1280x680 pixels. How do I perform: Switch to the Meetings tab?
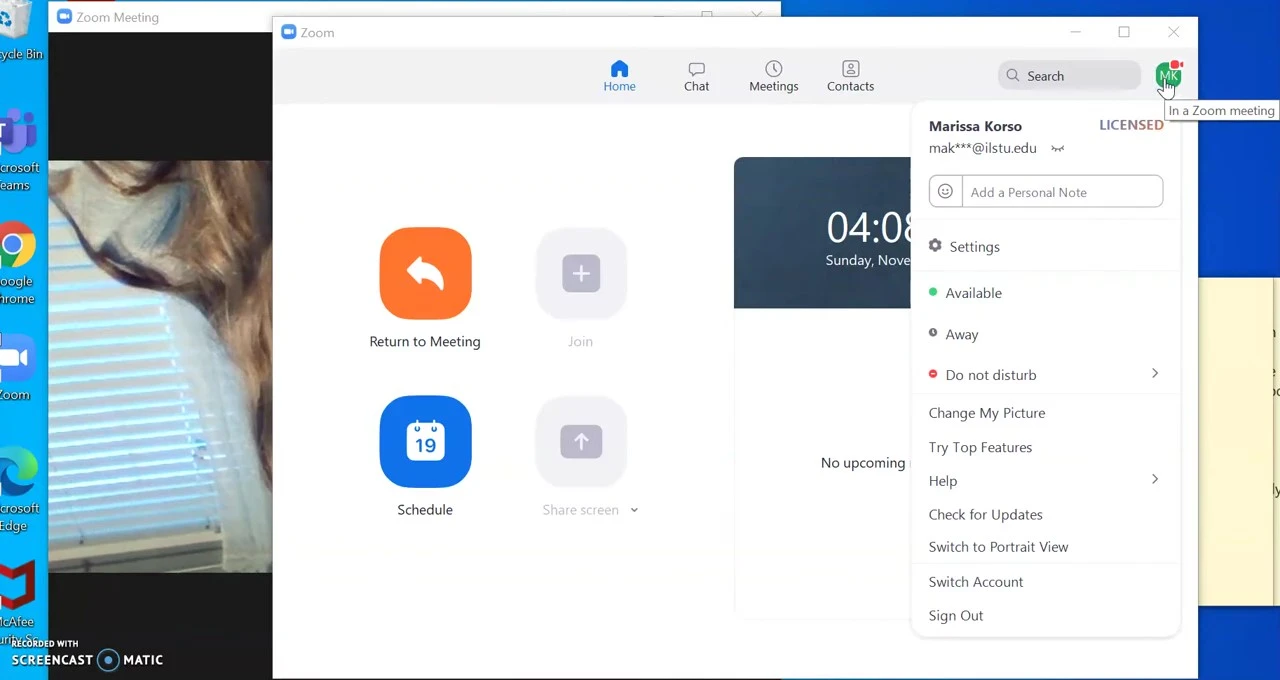(773, 76)
